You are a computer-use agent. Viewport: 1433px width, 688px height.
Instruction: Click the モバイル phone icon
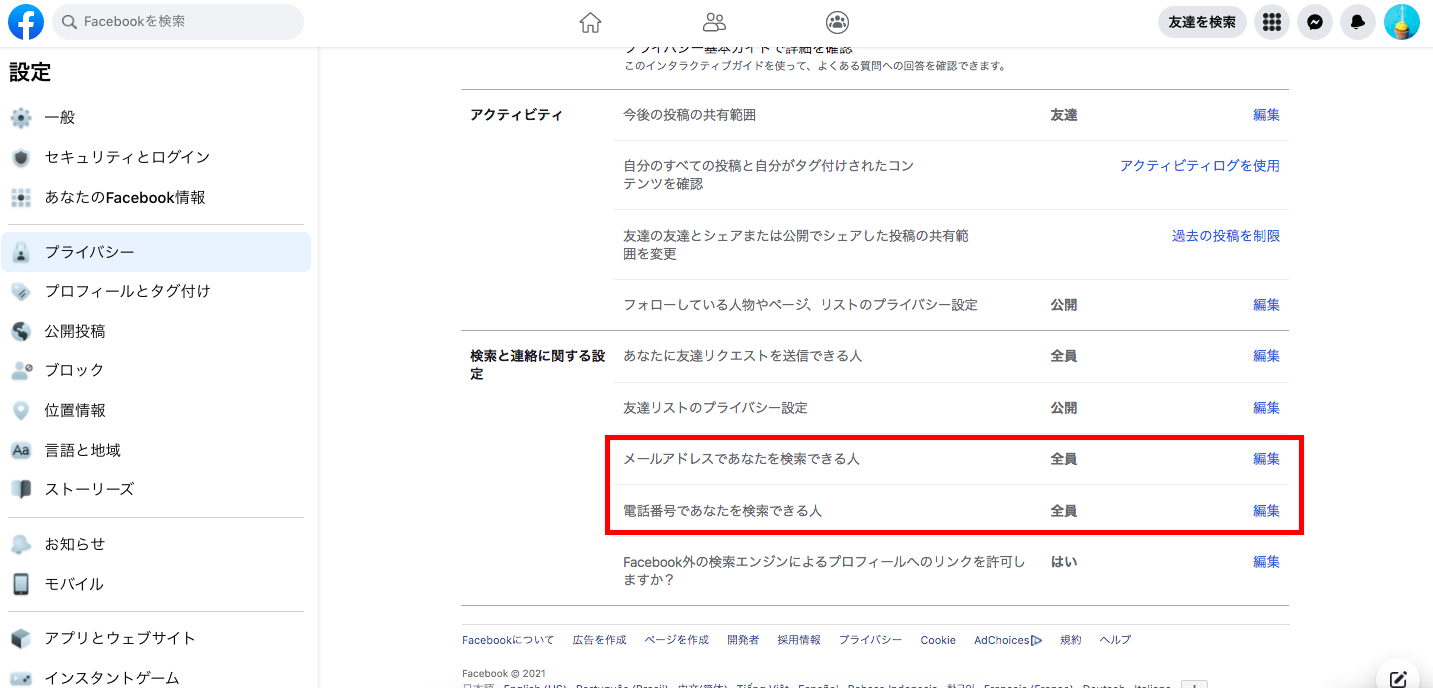[21, 584]
